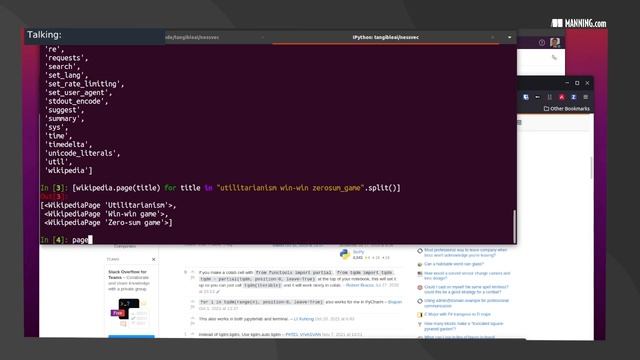Image resolution: width=640 pixels, height=360 pixels.
Task: Click the WikipediaPage 'Zero-sum game' output line
Action: pyautogui.click(x=108, y=222)
